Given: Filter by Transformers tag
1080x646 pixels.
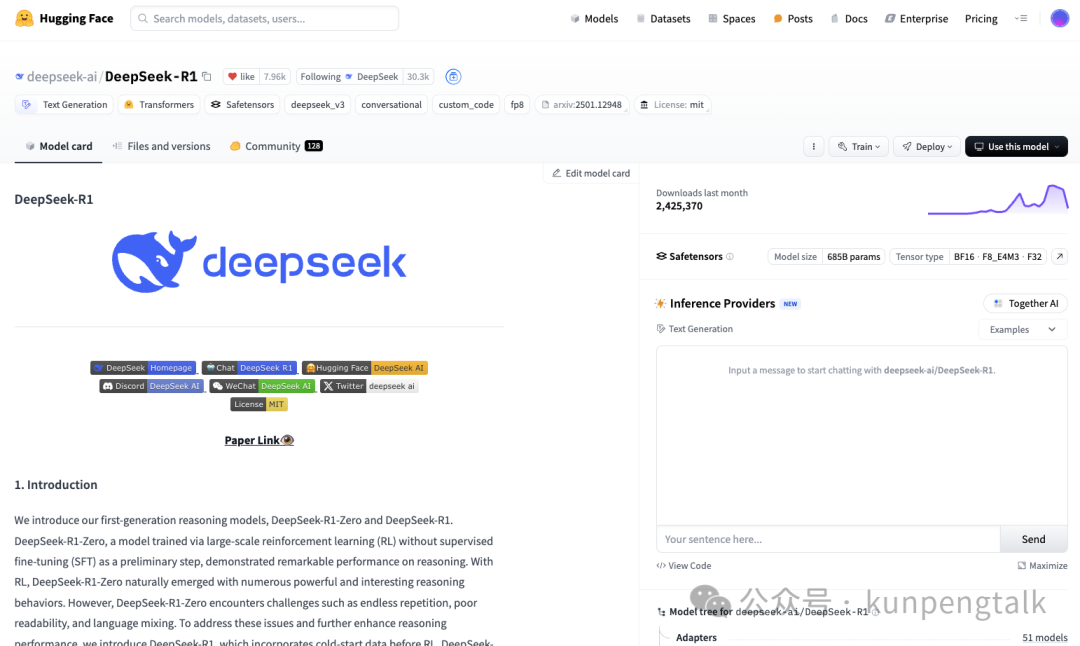Looking at the screenshot, I should point(159,105).
